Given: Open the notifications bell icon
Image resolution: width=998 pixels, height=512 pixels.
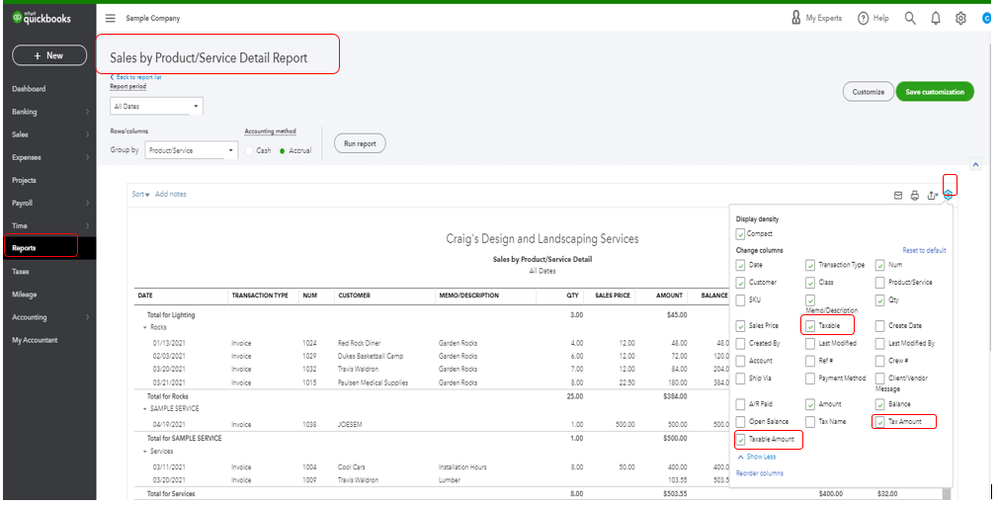Looking at the screenshot, I should pyautogui.click(x=935, y=18).
